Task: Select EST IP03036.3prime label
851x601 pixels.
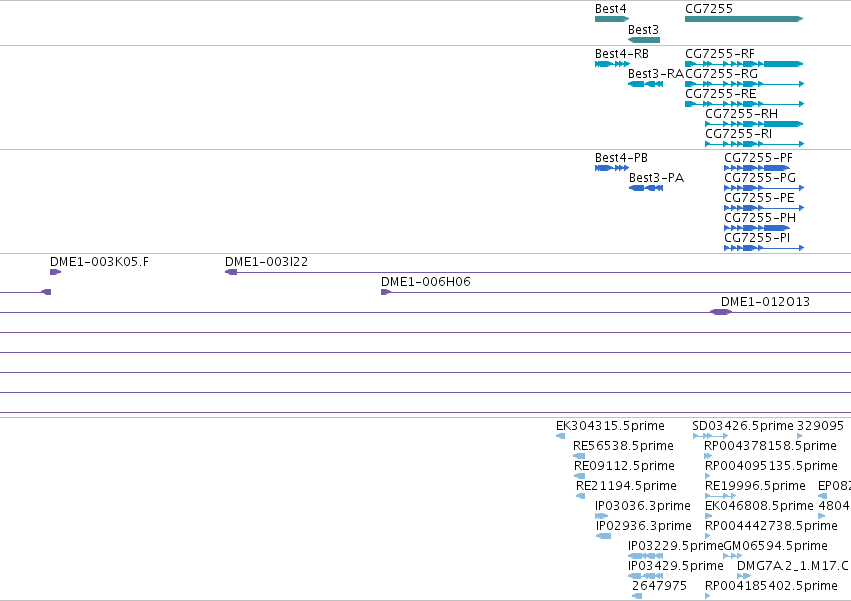Action: 643,507
